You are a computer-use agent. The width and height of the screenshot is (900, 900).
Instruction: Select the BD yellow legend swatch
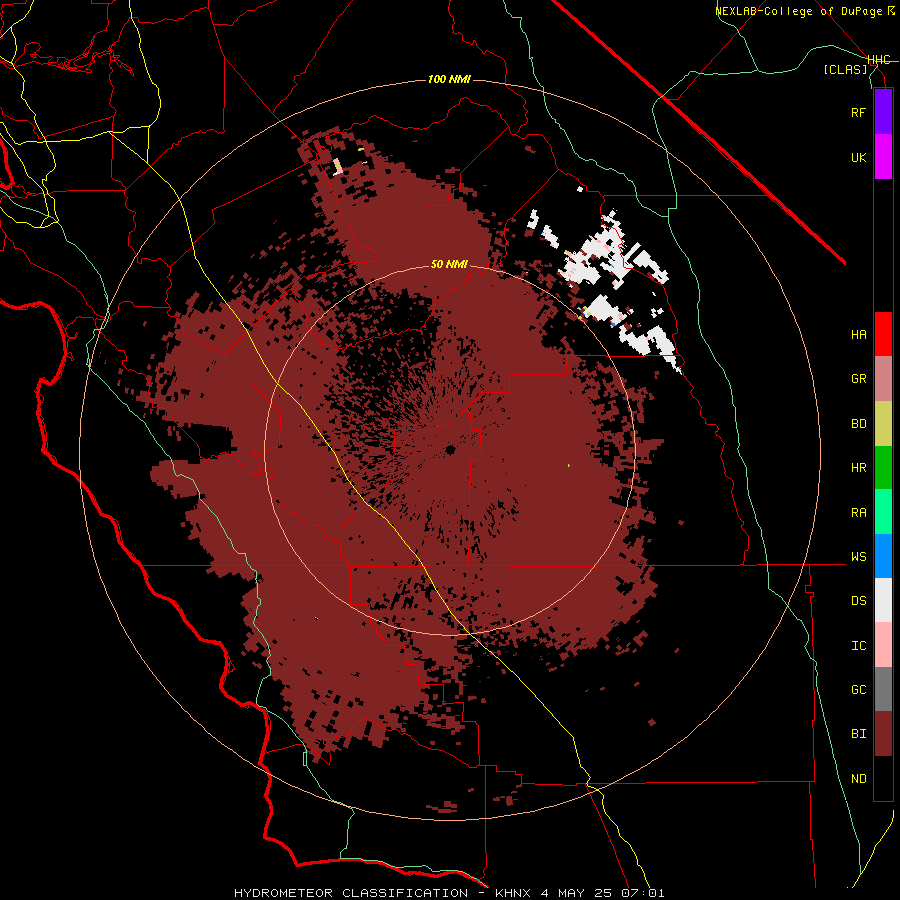tap(883, 424)
